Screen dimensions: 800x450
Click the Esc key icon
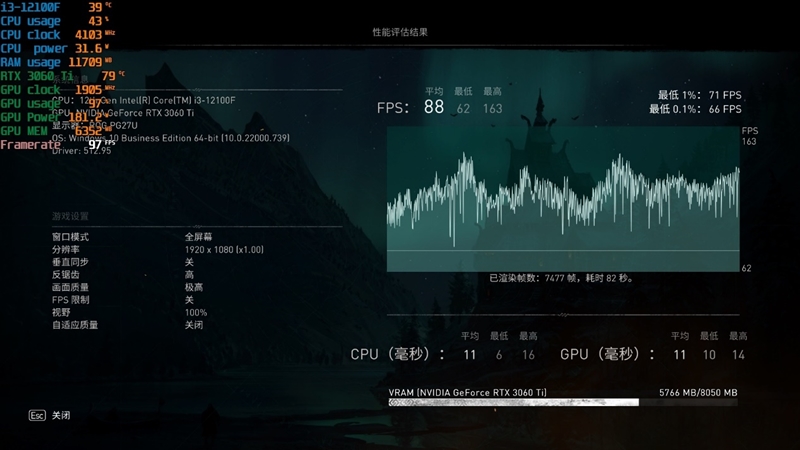click(x=37, y=415)
